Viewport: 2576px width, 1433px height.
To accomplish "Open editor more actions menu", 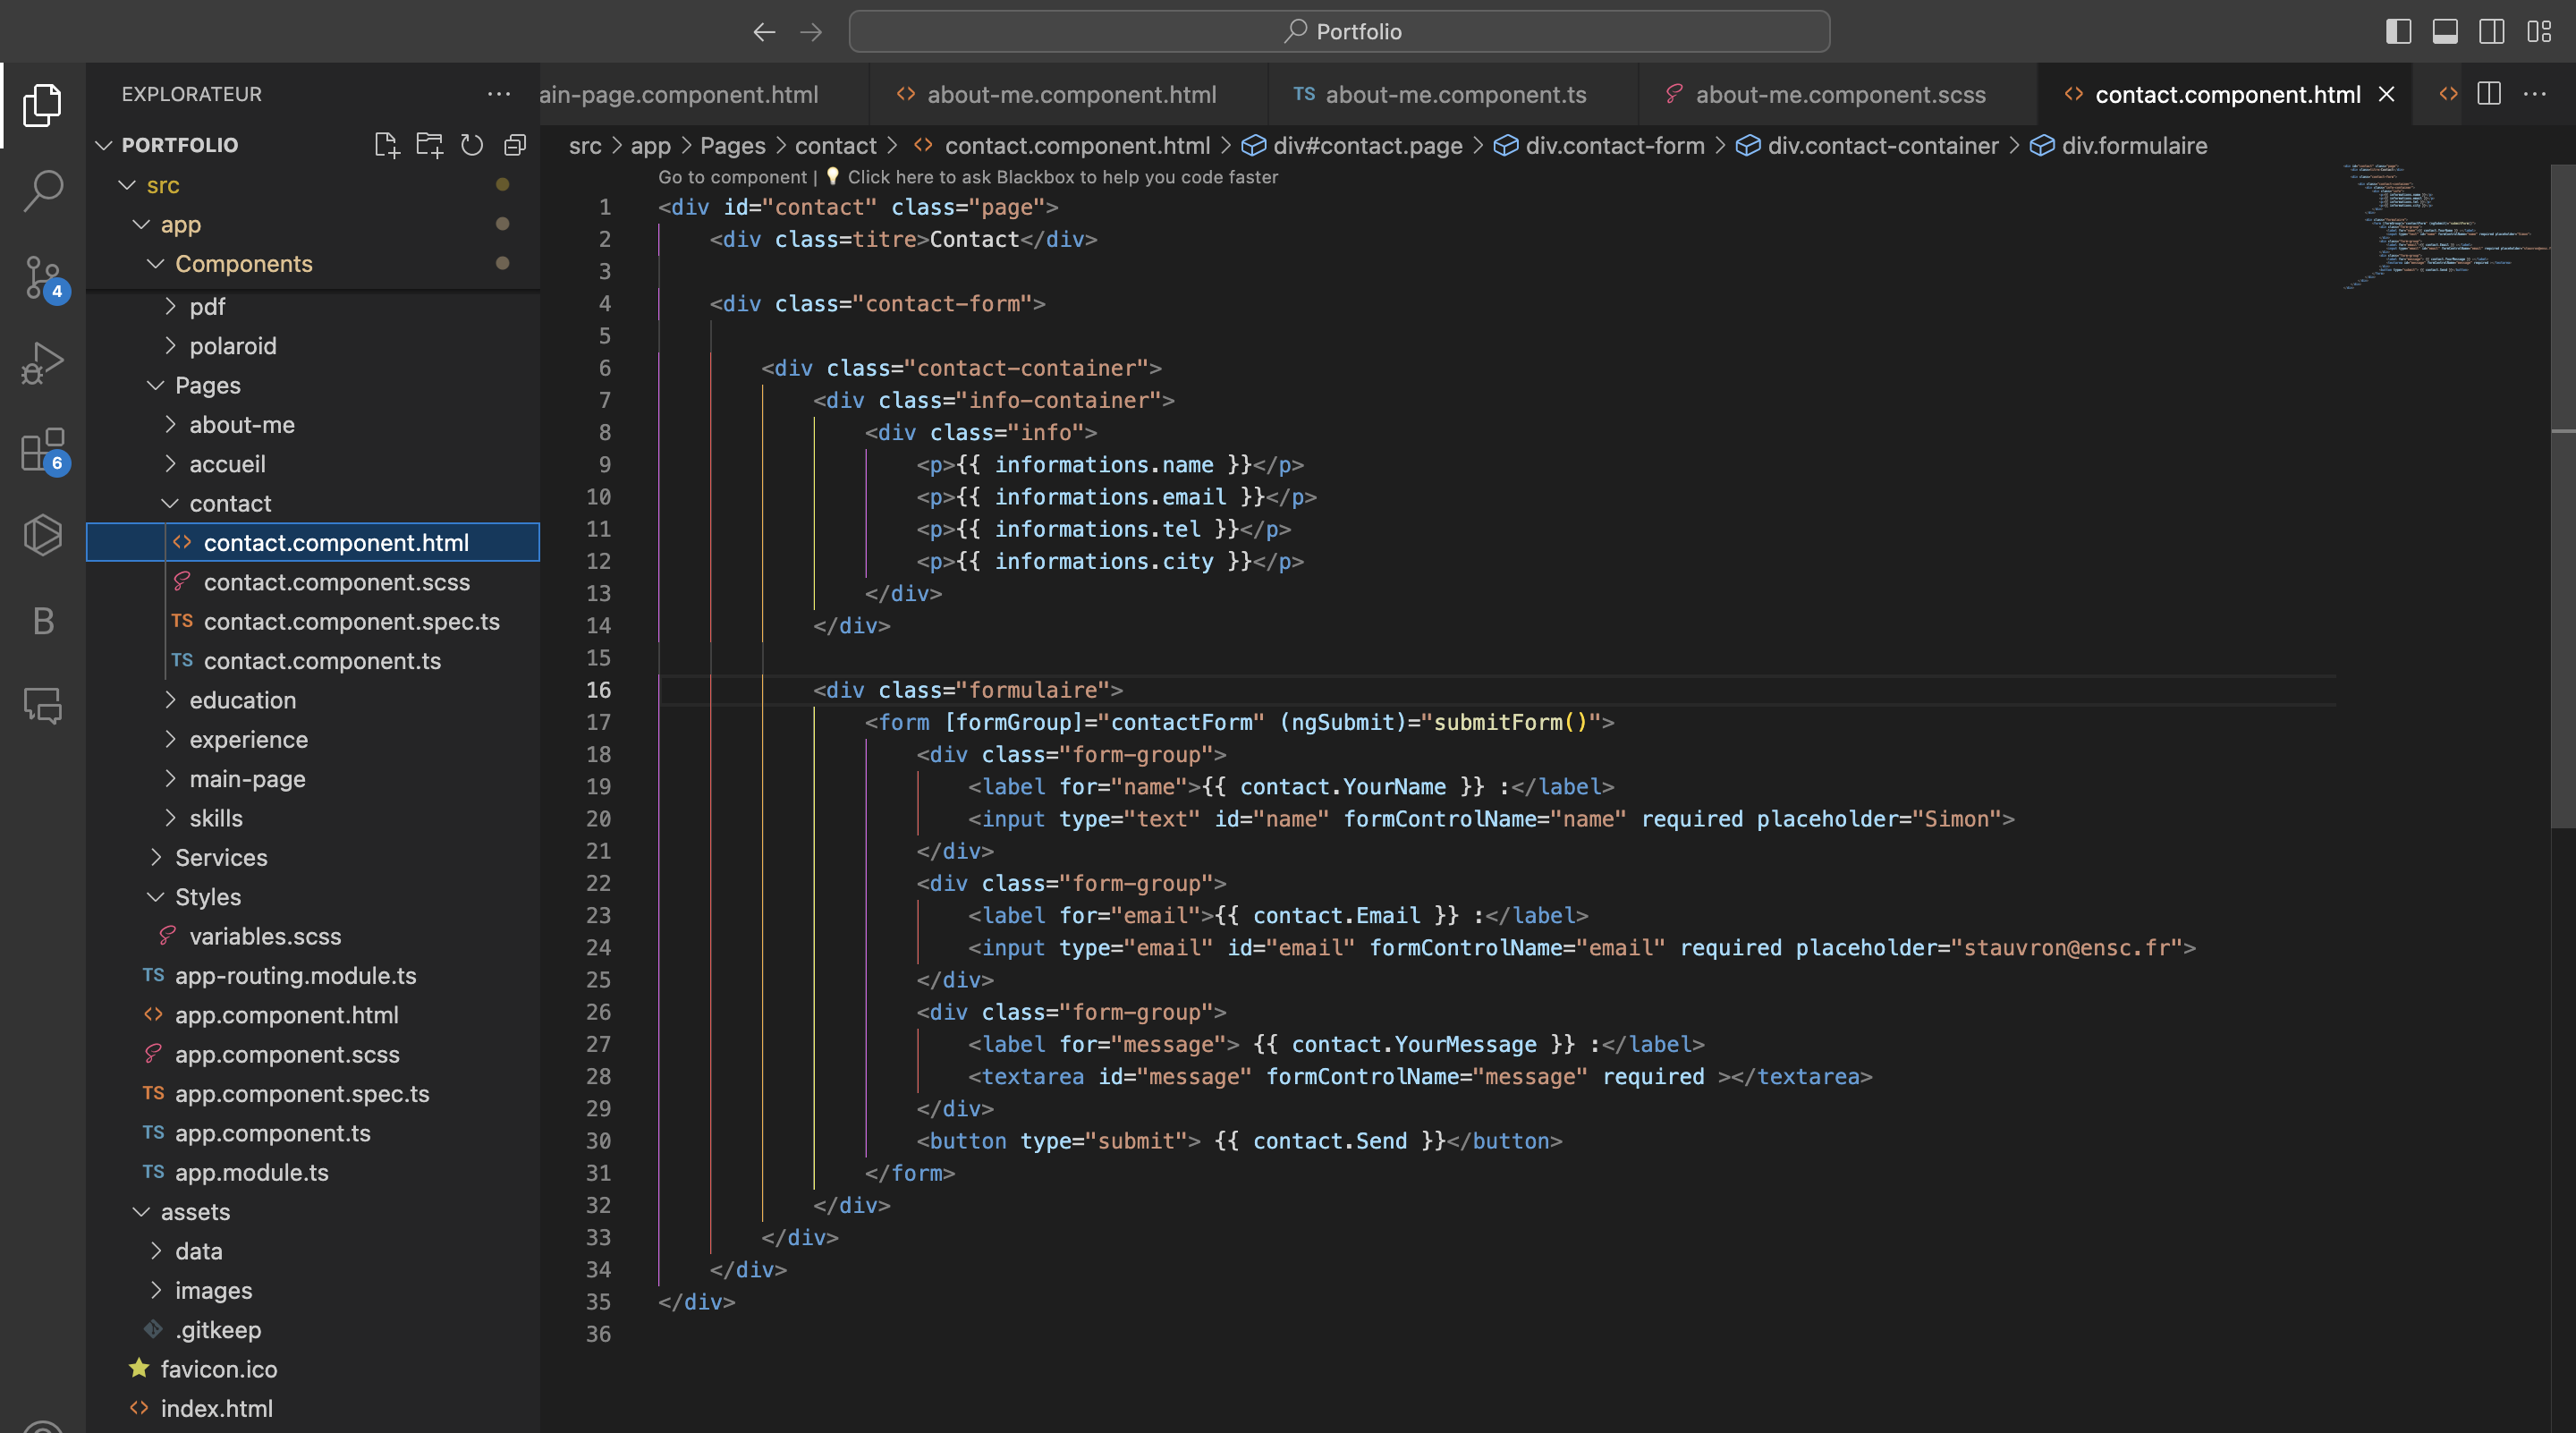I will click(x=2535, y=94).
